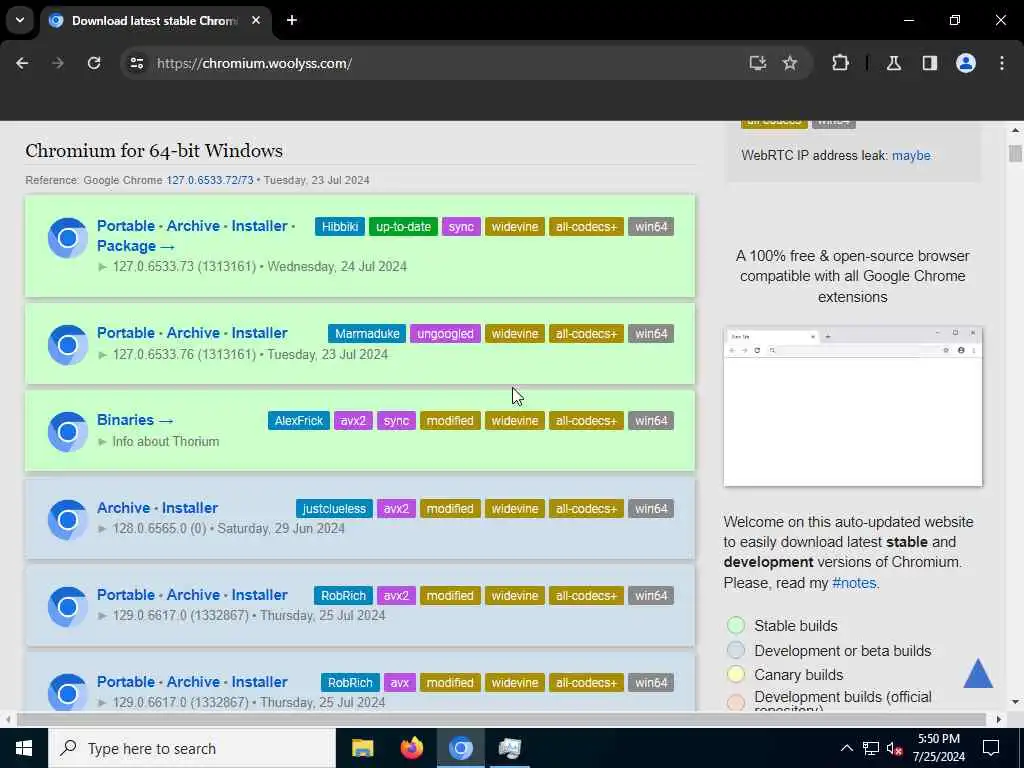
Task: Open the #notes link
Action: tap(854, 583)
